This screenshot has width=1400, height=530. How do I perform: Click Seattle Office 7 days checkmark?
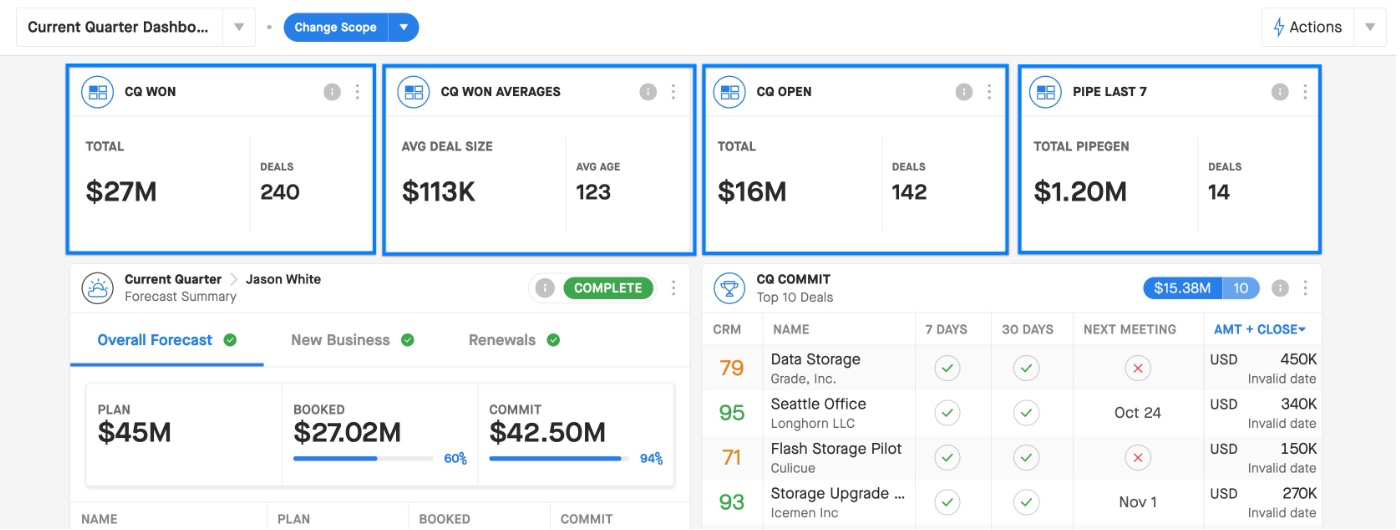[948, 412]
